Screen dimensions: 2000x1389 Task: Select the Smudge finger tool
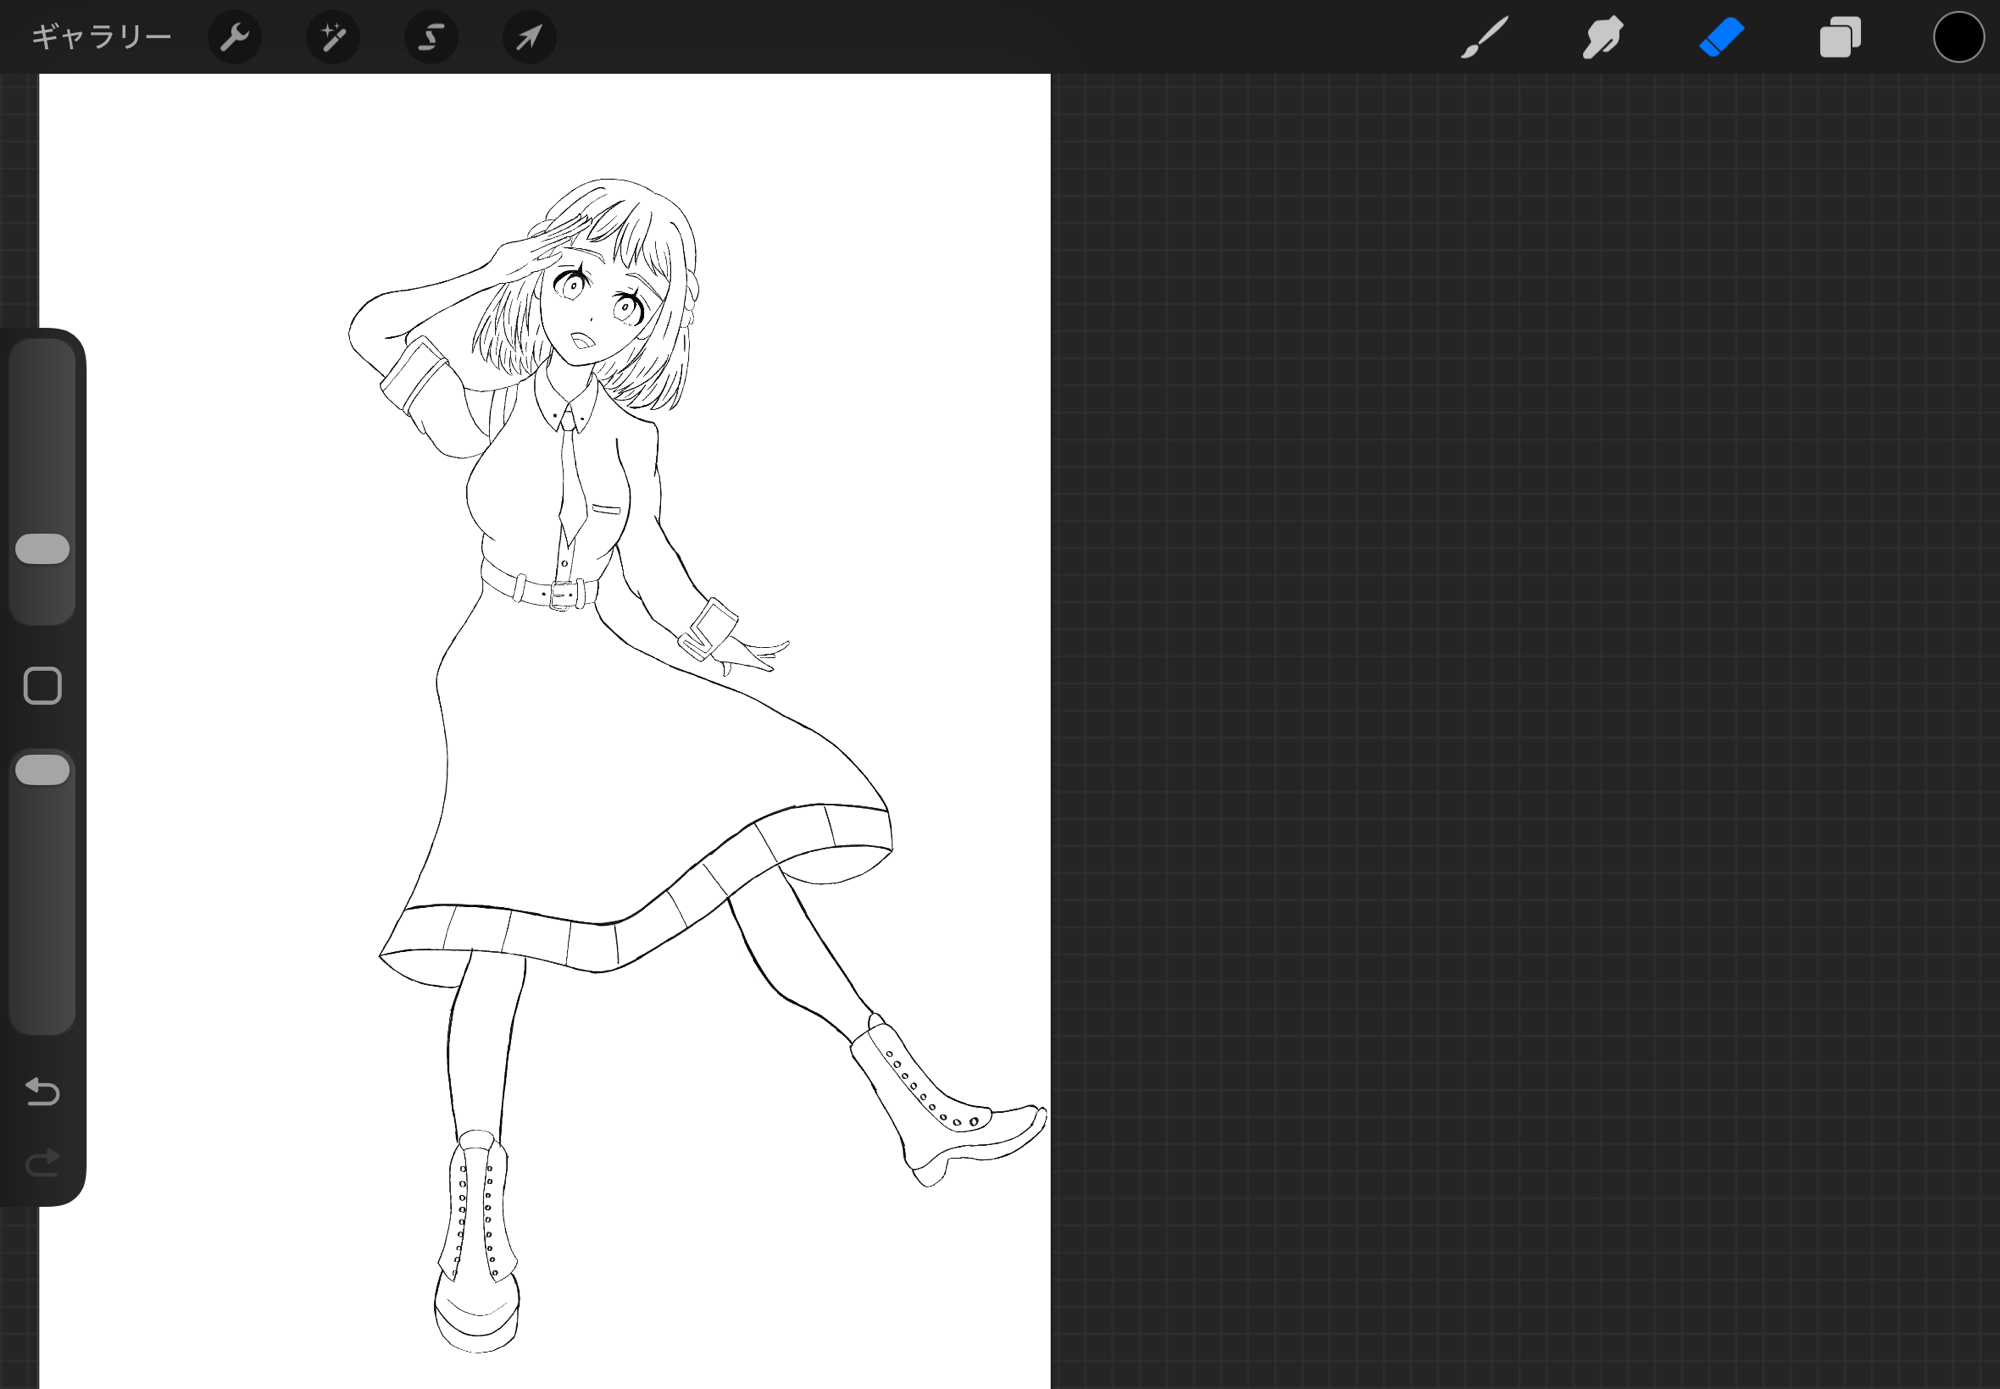tap(1602, 37)
